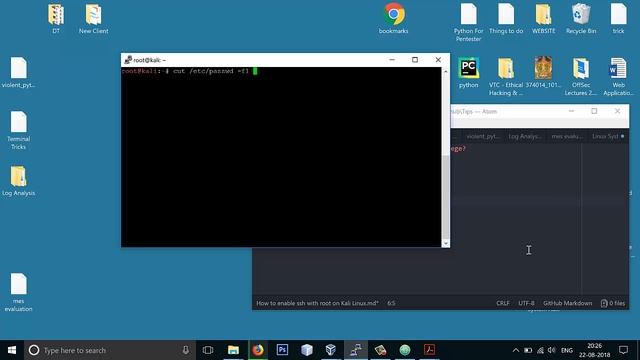Switch to the Linux Syst tab in Atom

[607, 136]
